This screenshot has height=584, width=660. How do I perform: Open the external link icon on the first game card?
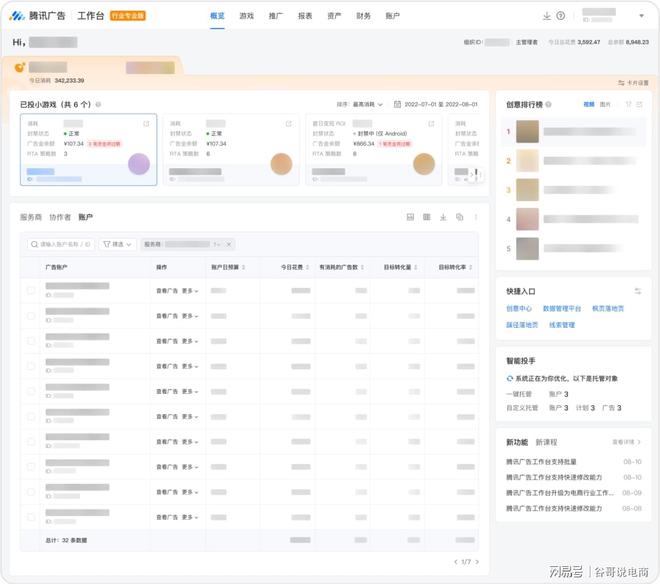click(147, 124)
